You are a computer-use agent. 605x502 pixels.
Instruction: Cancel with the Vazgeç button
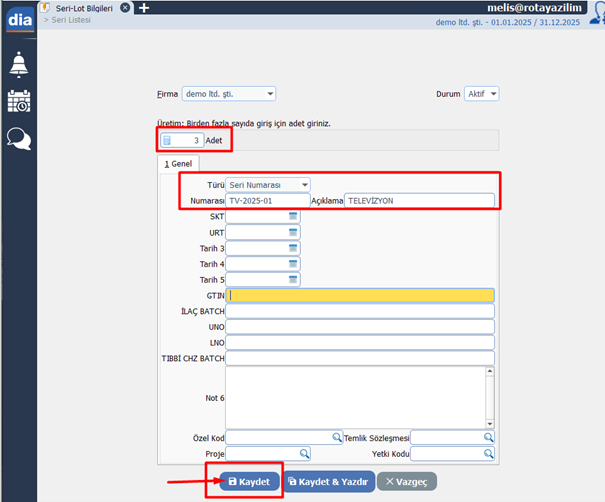point(406,481)
